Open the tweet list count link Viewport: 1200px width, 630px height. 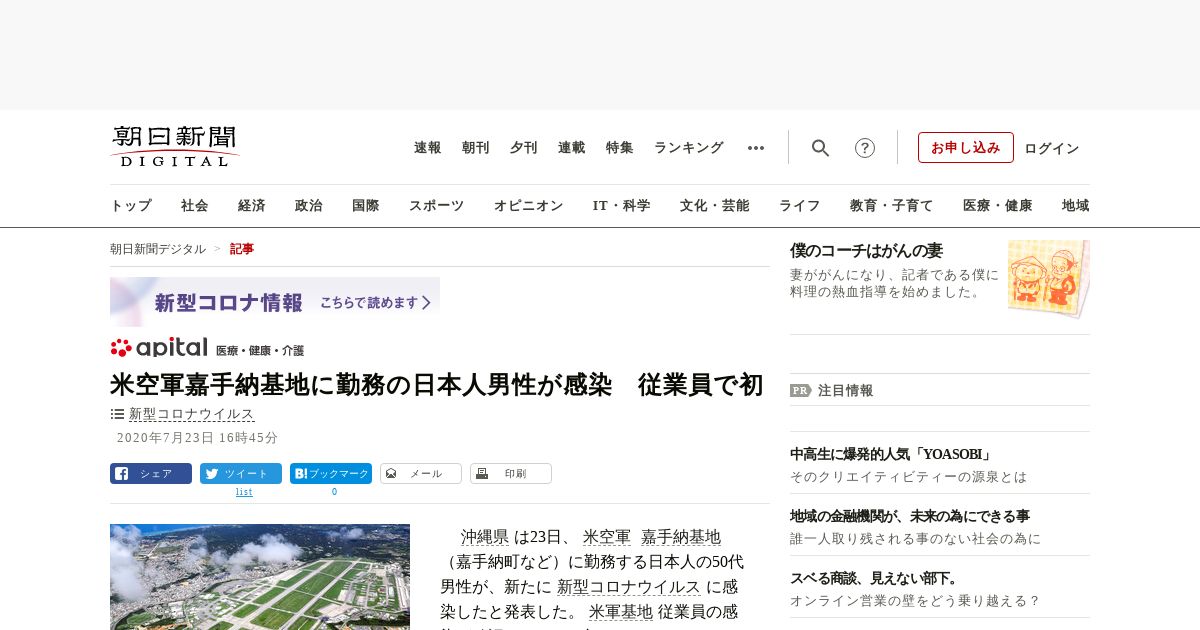point(244,492)
